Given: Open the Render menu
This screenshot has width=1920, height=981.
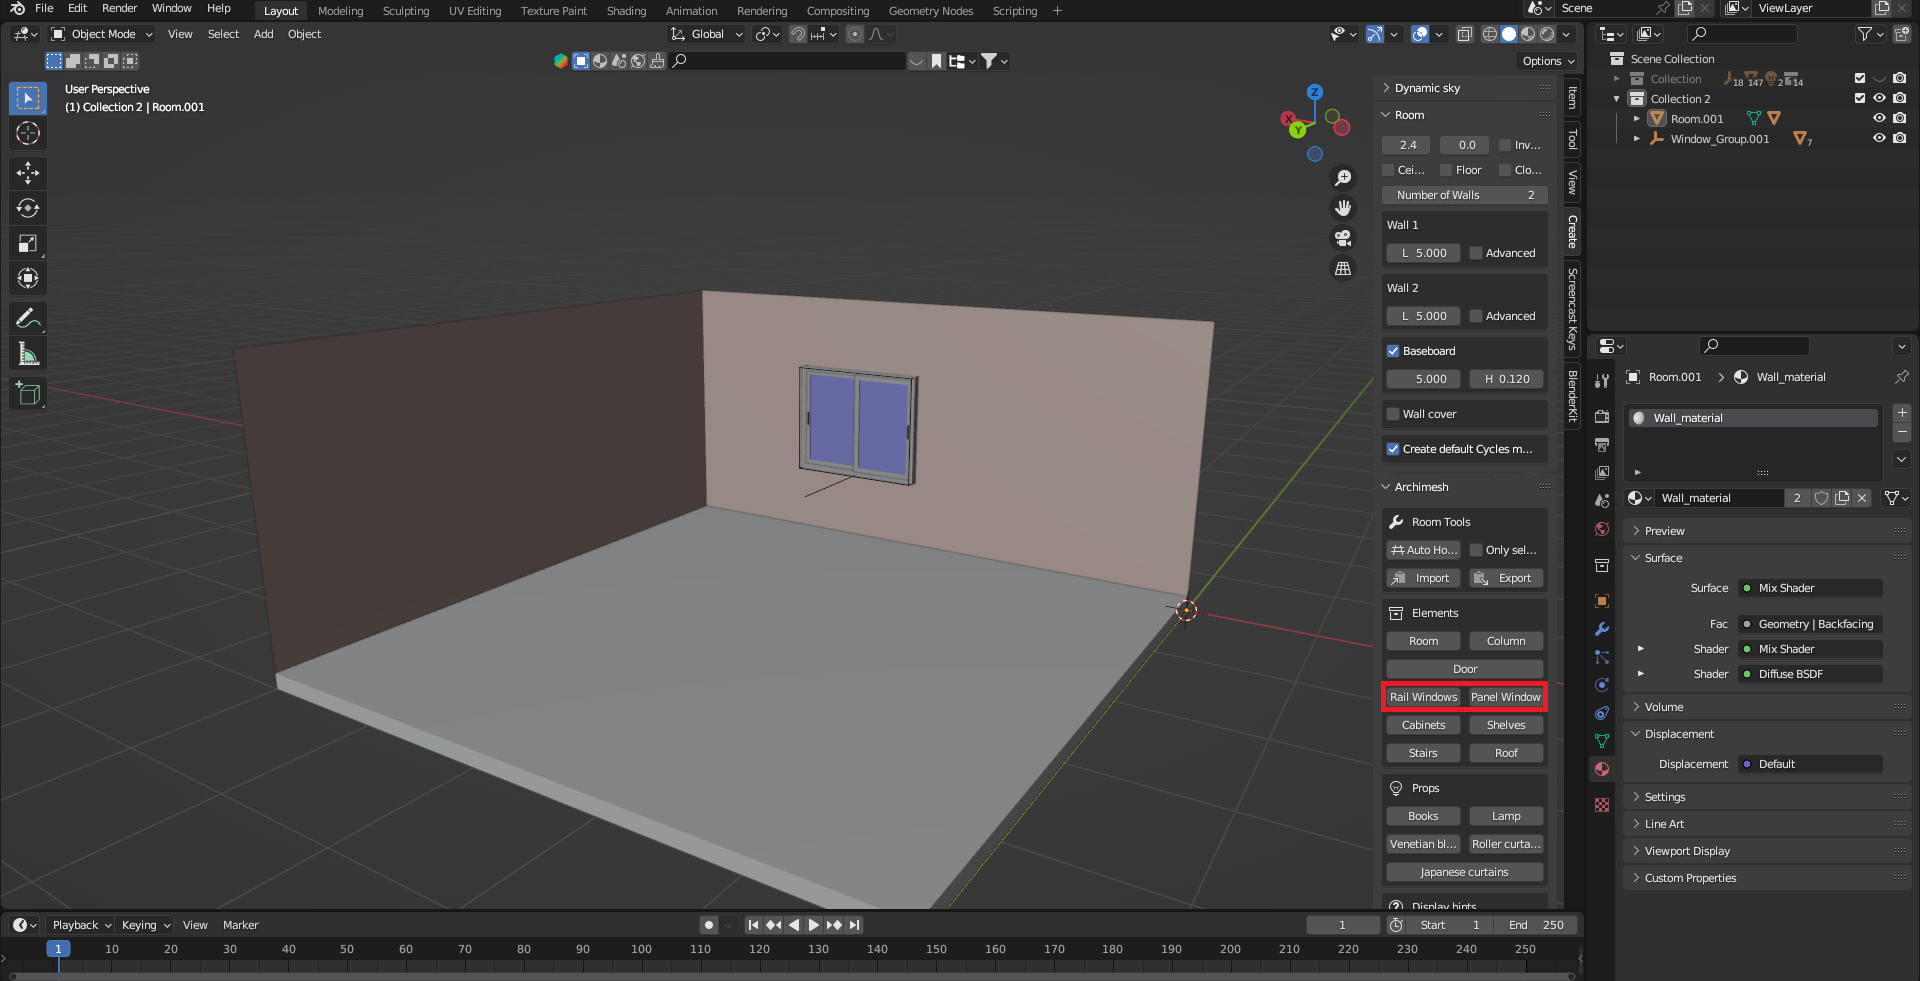Looking at the screenshot, I should 119,9.
